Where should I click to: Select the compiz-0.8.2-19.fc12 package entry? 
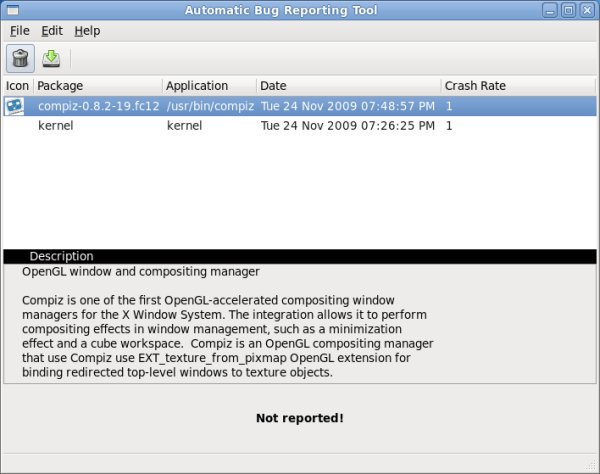(99, 106)
